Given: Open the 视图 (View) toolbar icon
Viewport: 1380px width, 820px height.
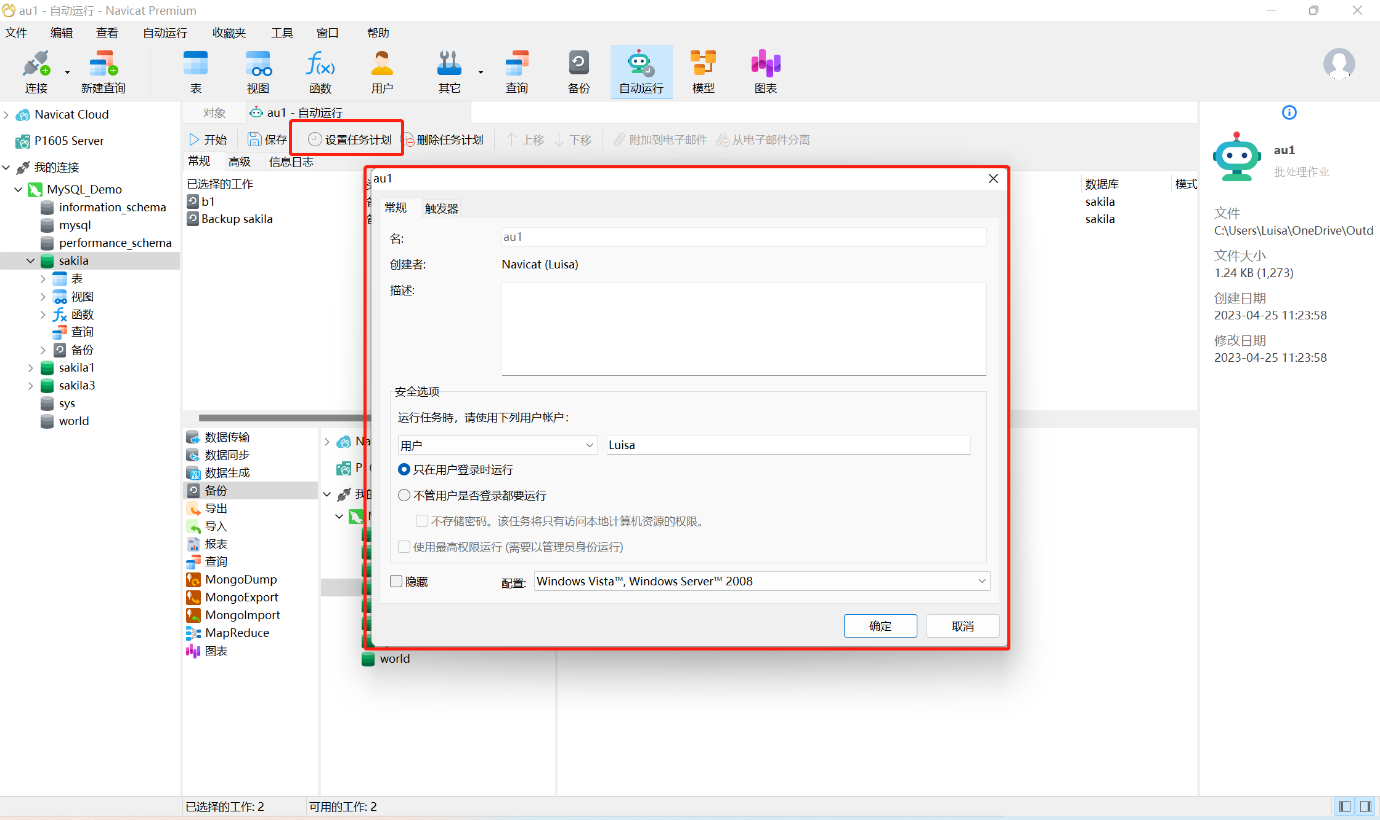Looking at the screenshot, I should (258, 72).
